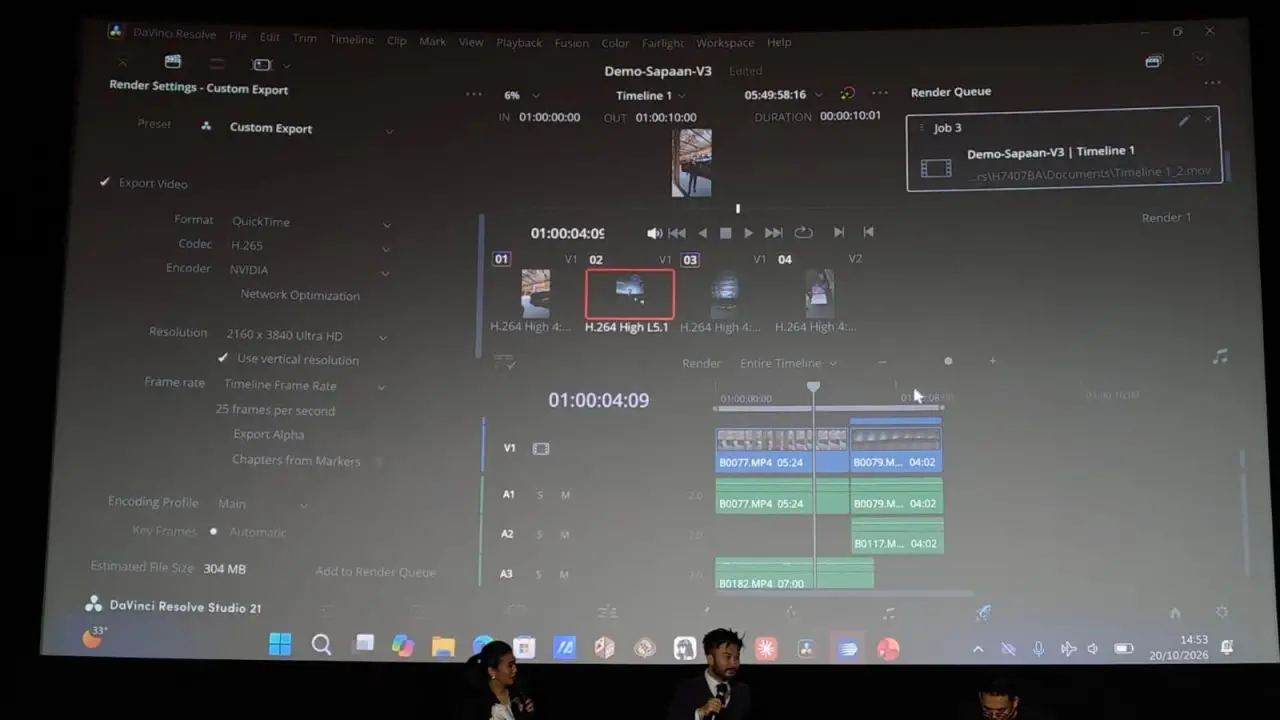Play the timeline in reverse
This screenshot has height=720, width=1280.
click(x=702, y=233)
